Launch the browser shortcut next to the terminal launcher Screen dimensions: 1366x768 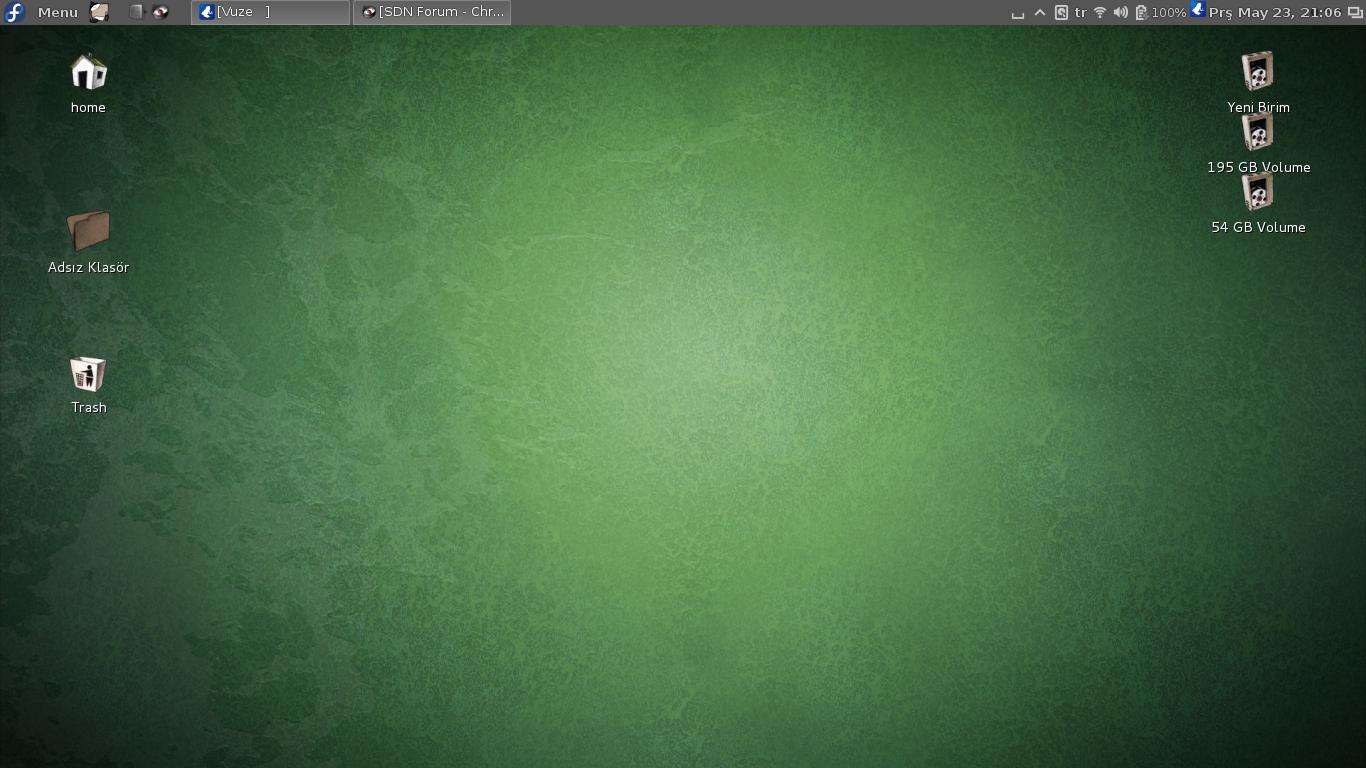(161, 12)
